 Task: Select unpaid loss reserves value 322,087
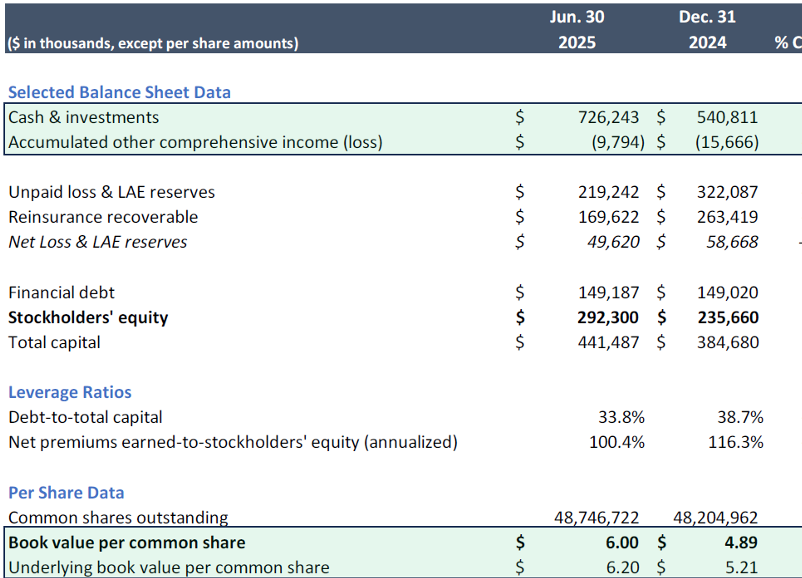[x=727, y=192]
